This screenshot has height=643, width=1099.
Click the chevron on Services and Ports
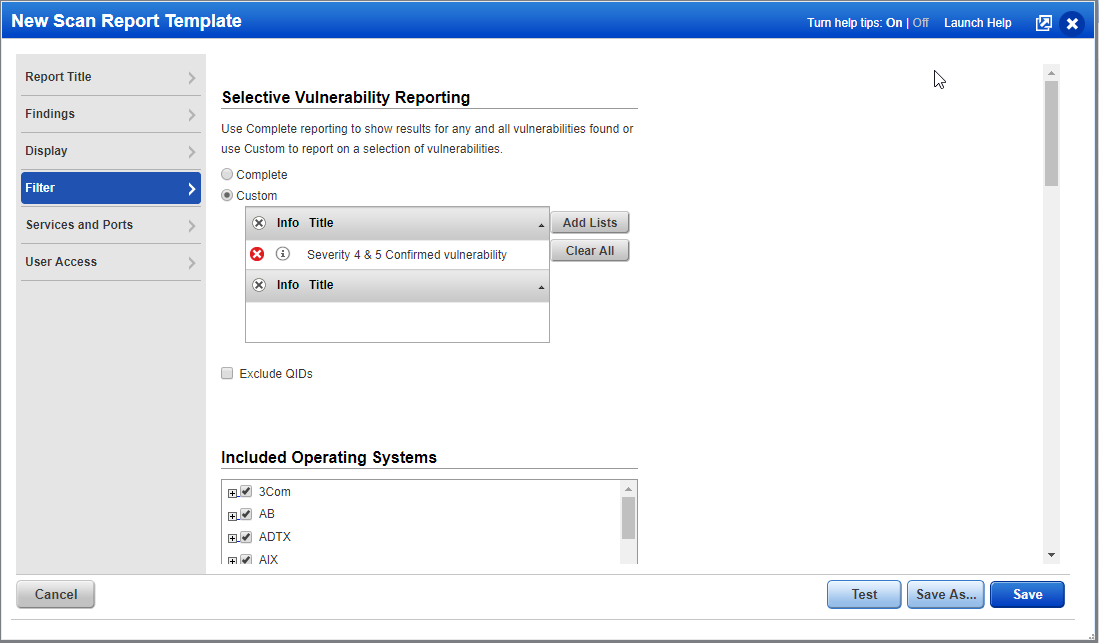pos(193,225)
